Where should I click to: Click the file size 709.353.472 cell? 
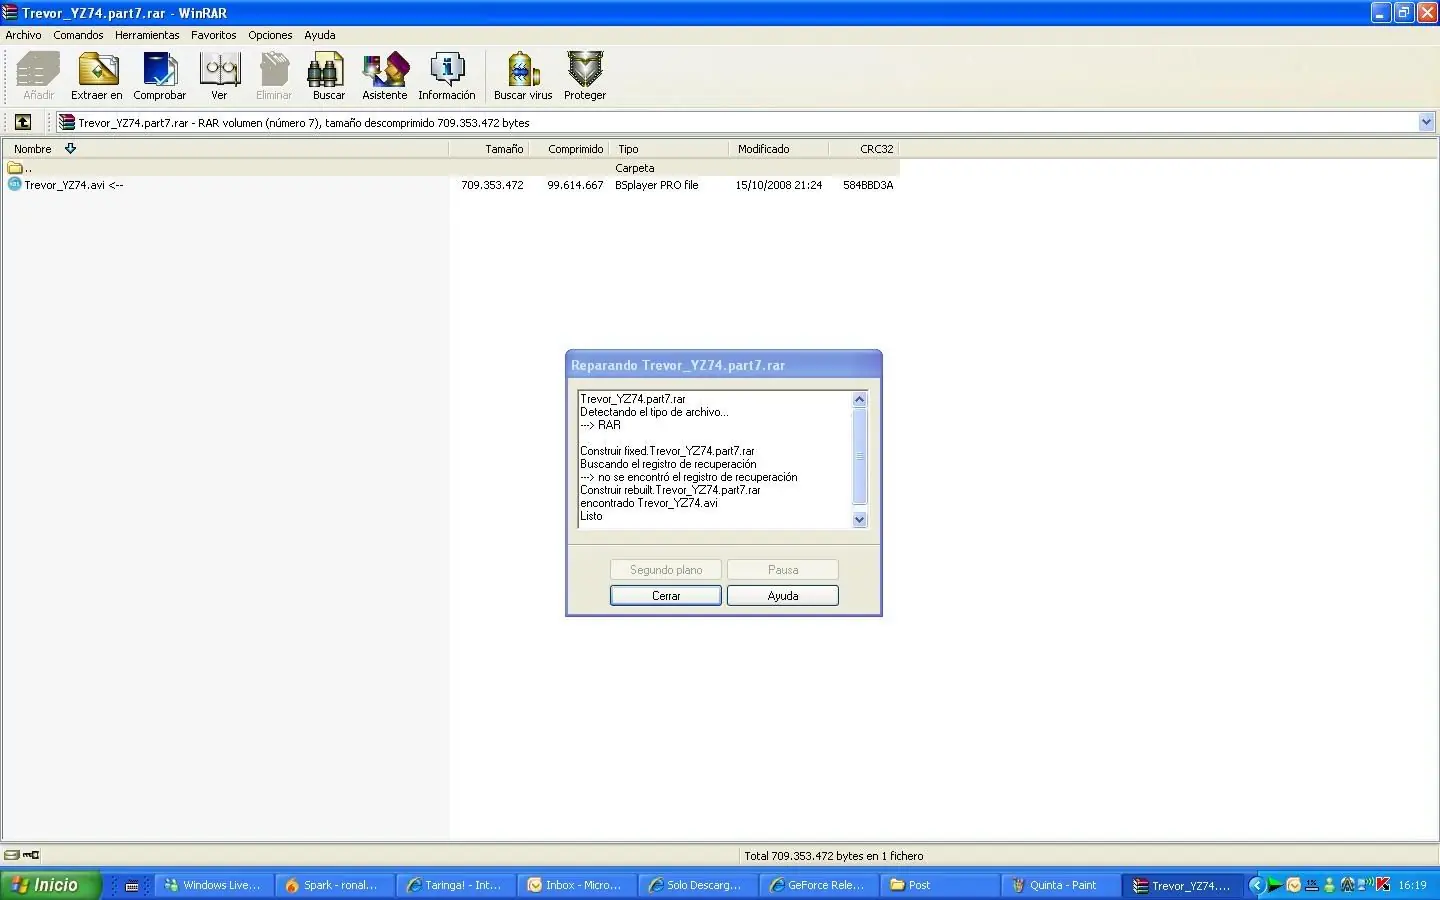pos(492,185)
